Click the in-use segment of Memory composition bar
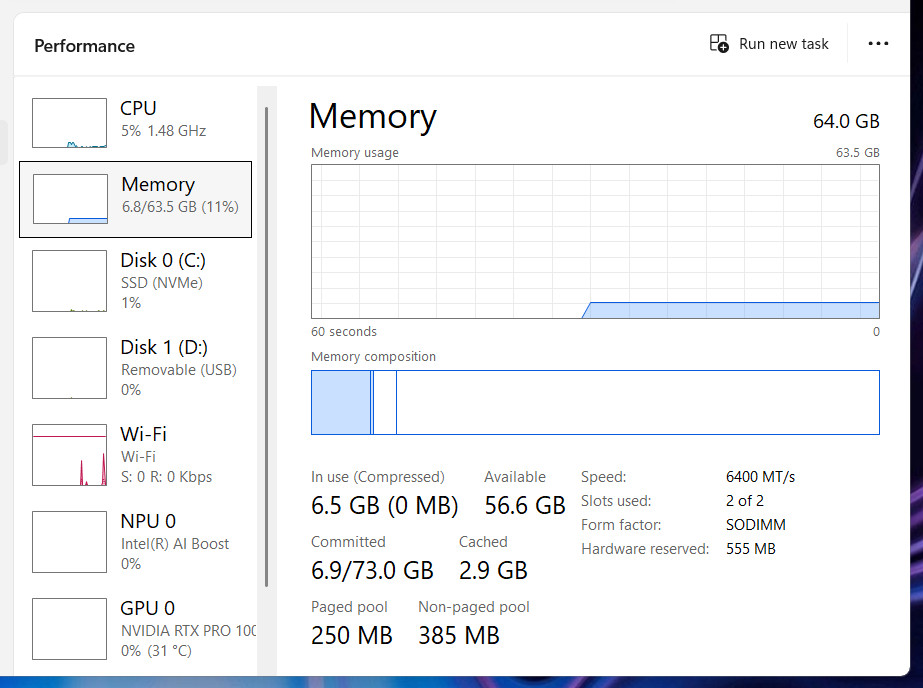 click(x=341, y=403)
